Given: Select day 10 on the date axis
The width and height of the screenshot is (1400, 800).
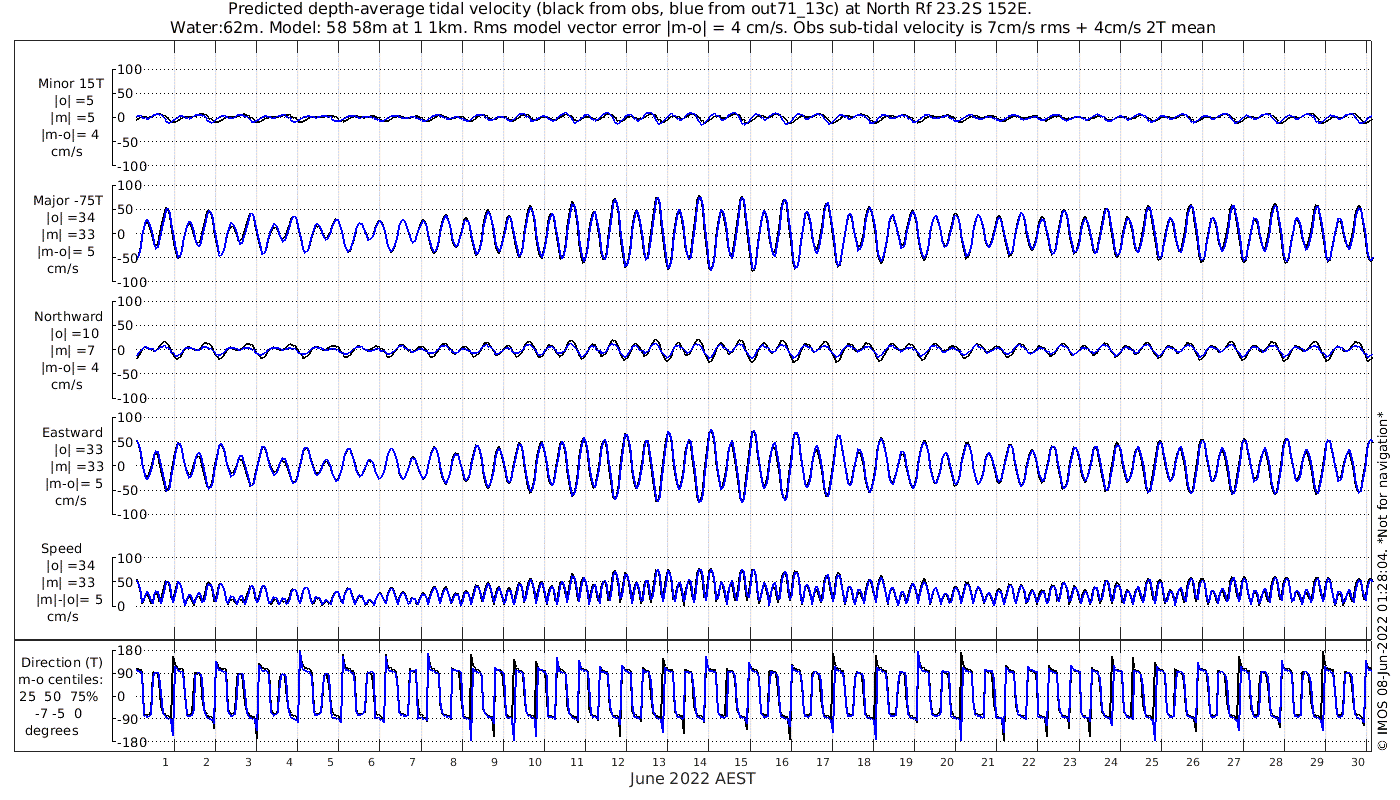Looking at the screenshot, I should 535,762.
